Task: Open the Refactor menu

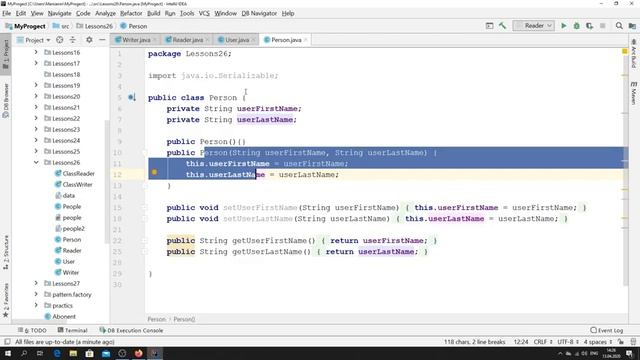Action: pyautogui.click(x=131, y=13)
